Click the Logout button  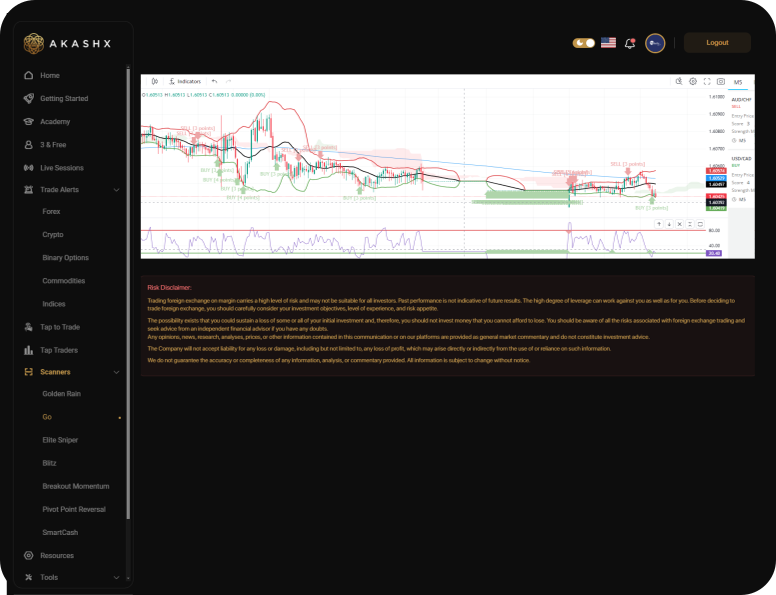[717, 43]
